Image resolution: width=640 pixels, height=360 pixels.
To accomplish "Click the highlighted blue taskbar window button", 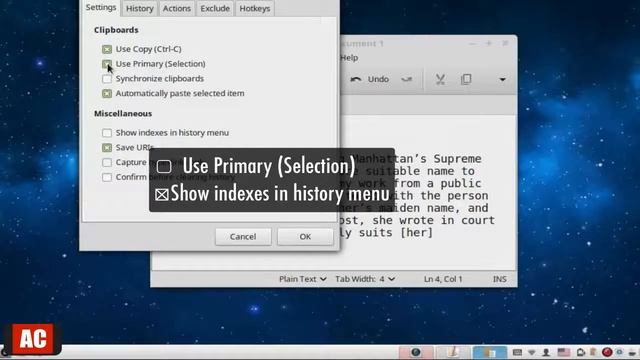I will tap(490, 352).
